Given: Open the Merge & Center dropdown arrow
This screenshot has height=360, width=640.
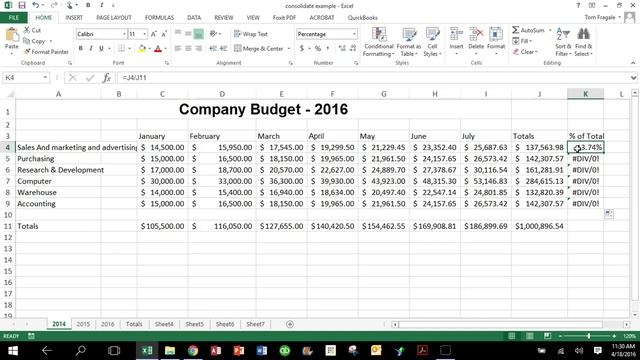Looking at the screenshot, I should (289, 49).
